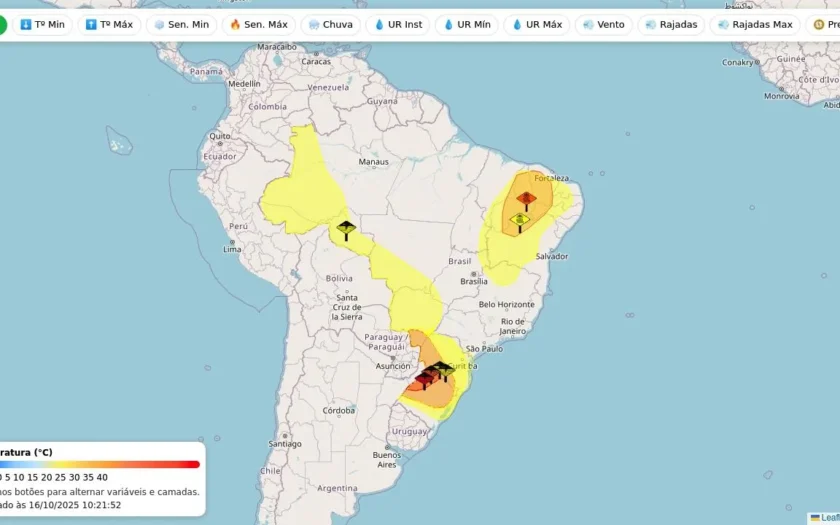Click the Córdoba city label
Screen dimensions: 840x525
339,411
